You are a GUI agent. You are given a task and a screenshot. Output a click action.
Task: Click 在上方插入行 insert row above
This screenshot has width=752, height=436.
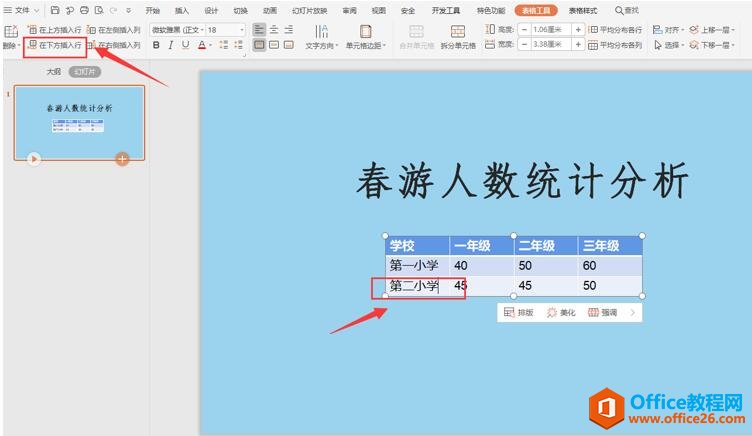pos(54,30)
